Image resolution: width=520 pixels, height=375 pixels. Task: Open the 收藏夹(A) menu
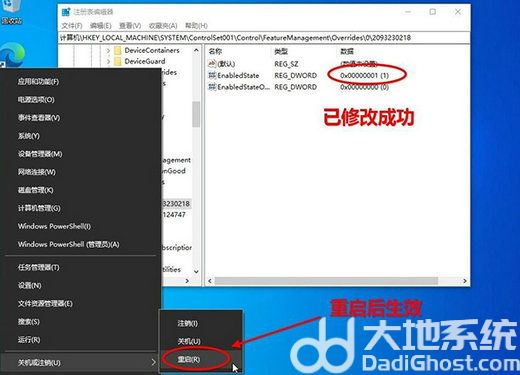(x=163, y=26)
